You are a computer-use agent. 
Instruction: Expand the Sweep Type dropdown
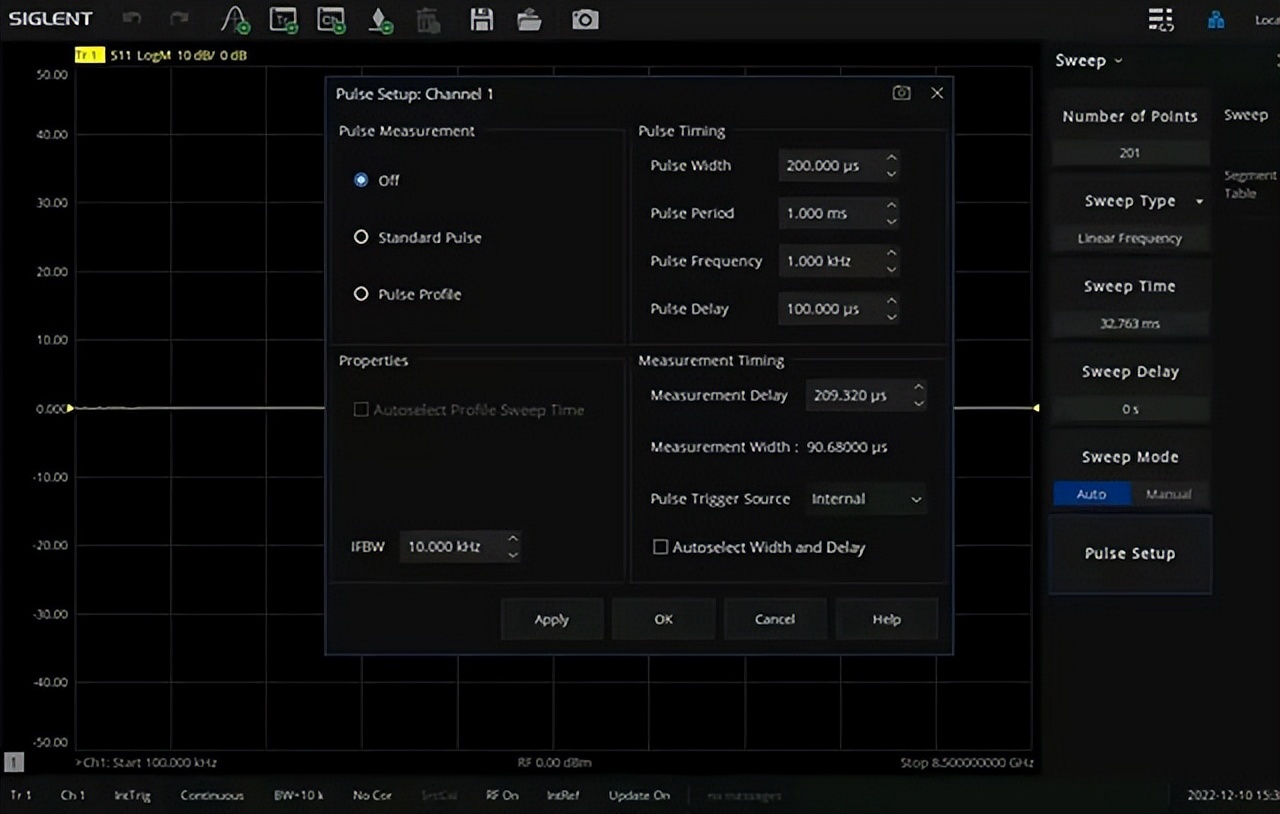pos(1199,201)
